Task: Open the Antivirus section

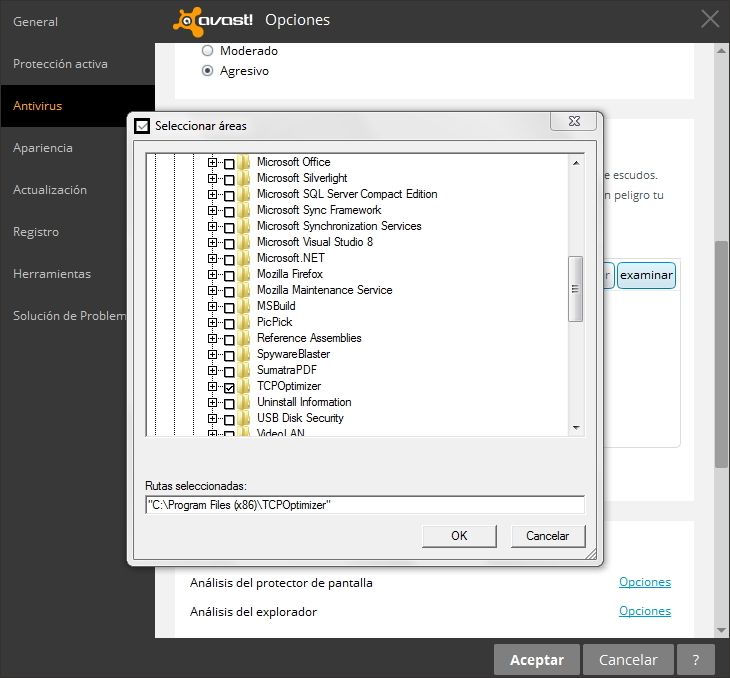Action: pyautogui.click(x=78, y=106)
